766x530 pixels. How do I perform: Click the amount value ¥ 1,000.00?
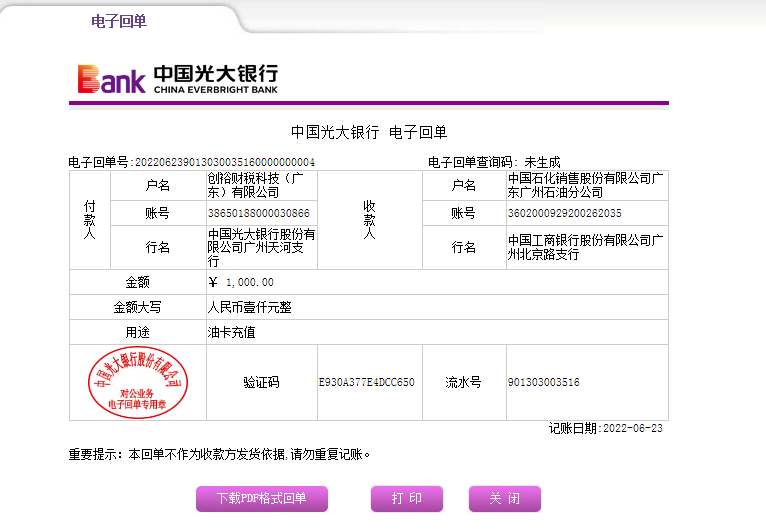click(x=241, y=282)
